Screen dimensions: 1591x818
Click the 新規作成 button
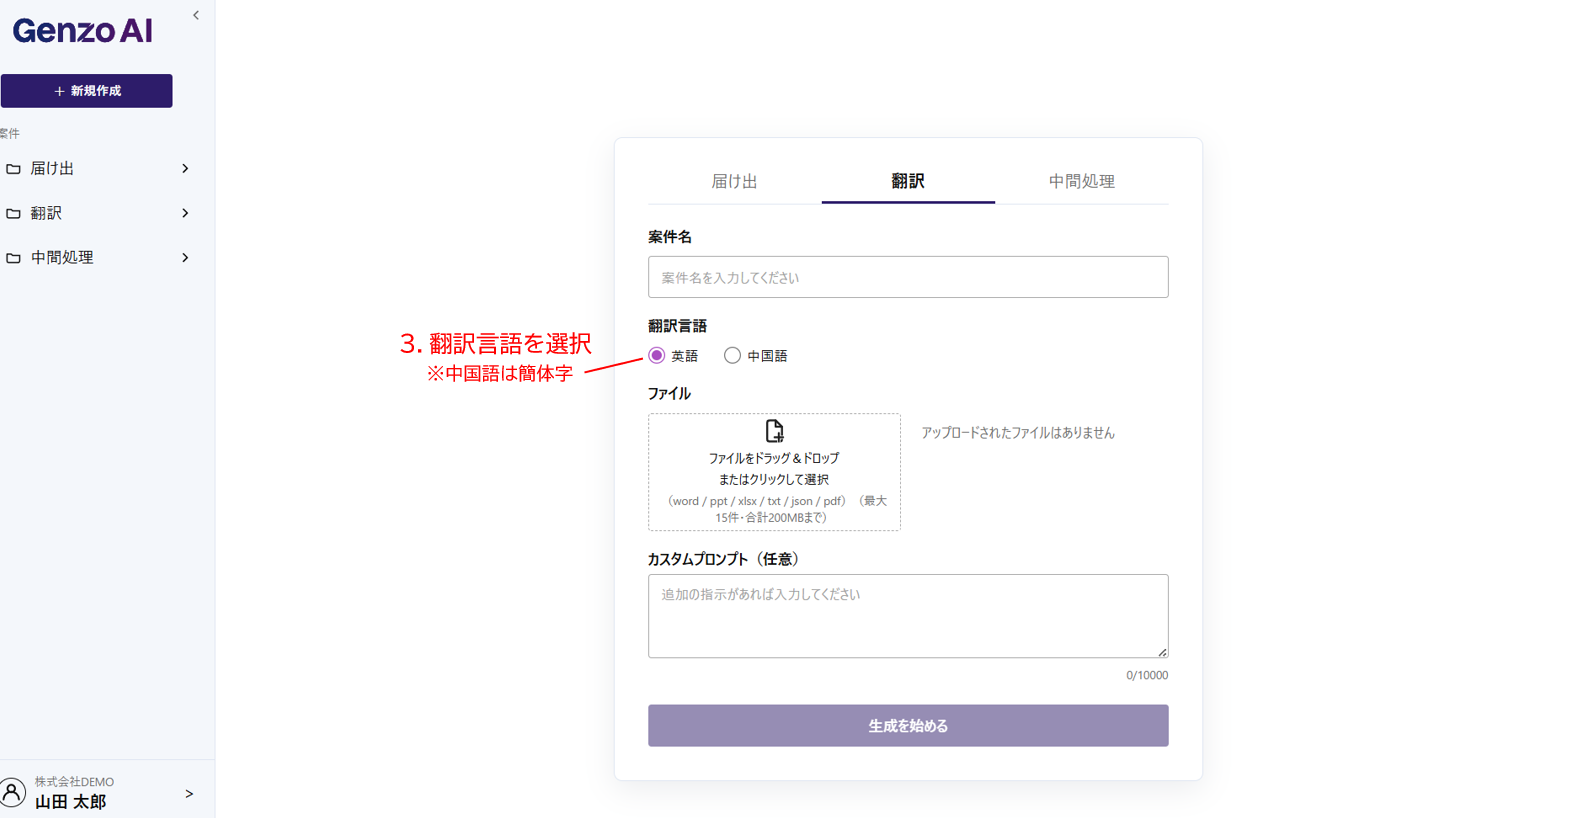click(x=86, y=91)
